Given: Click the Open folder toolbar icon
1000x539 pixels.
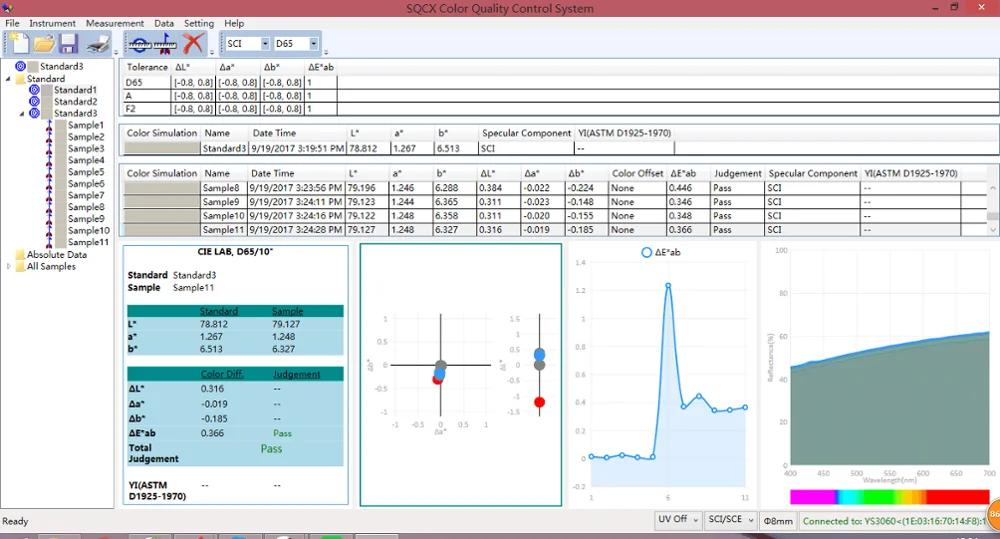Looking at the screenshot, I should [x=44, y=44].
